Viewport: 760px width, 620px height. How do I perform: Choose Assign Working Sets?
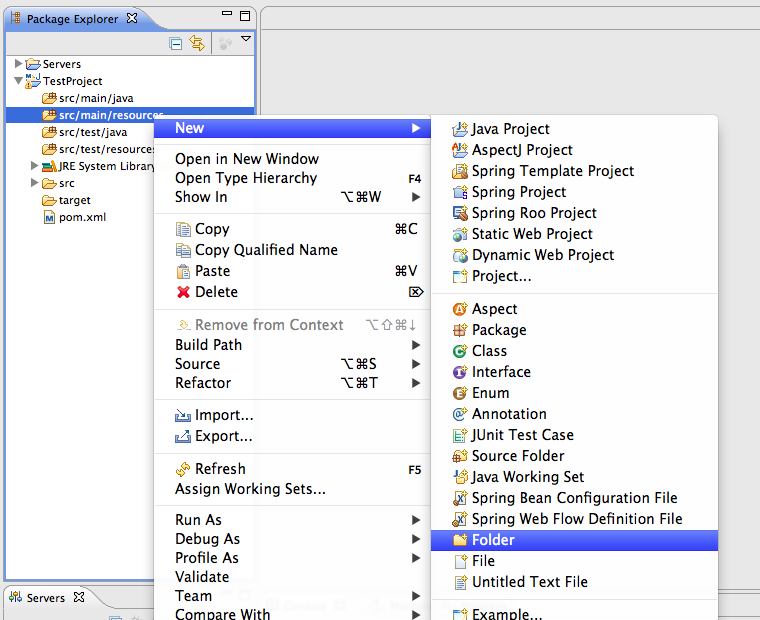(250, 489)
